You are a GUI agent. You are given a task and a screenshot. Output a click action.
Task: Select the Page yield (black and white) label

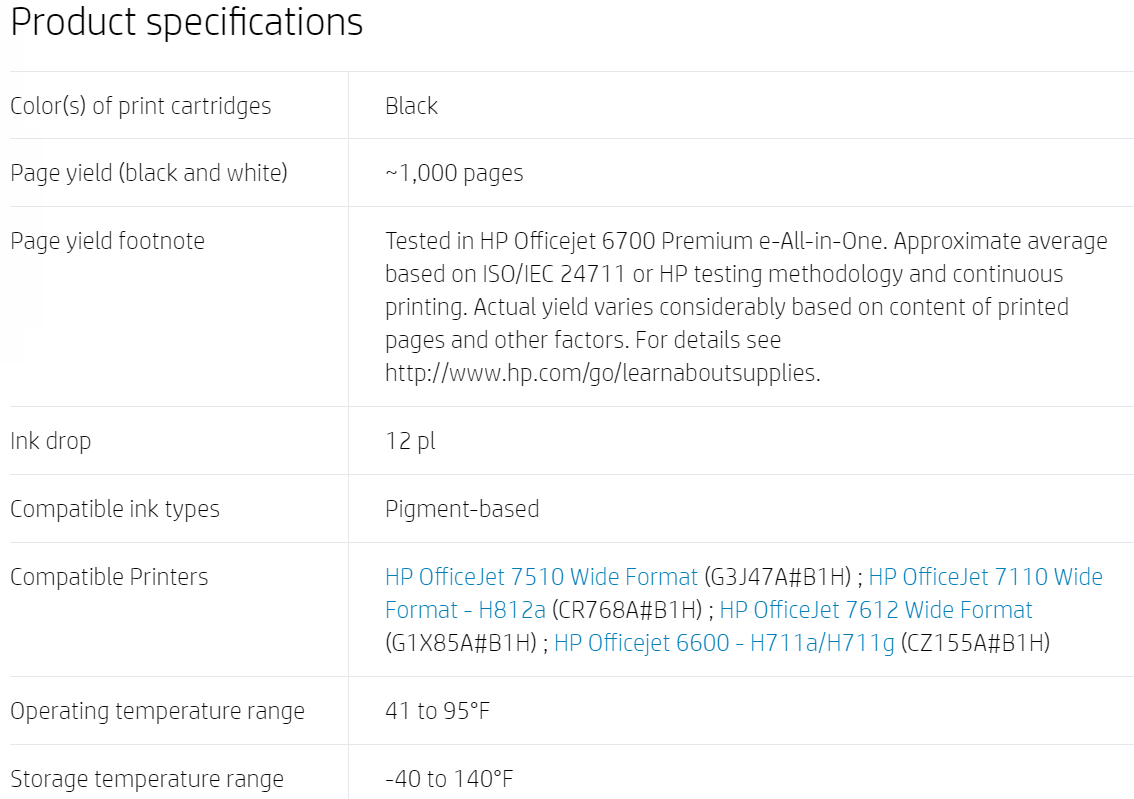pos(148,173)
